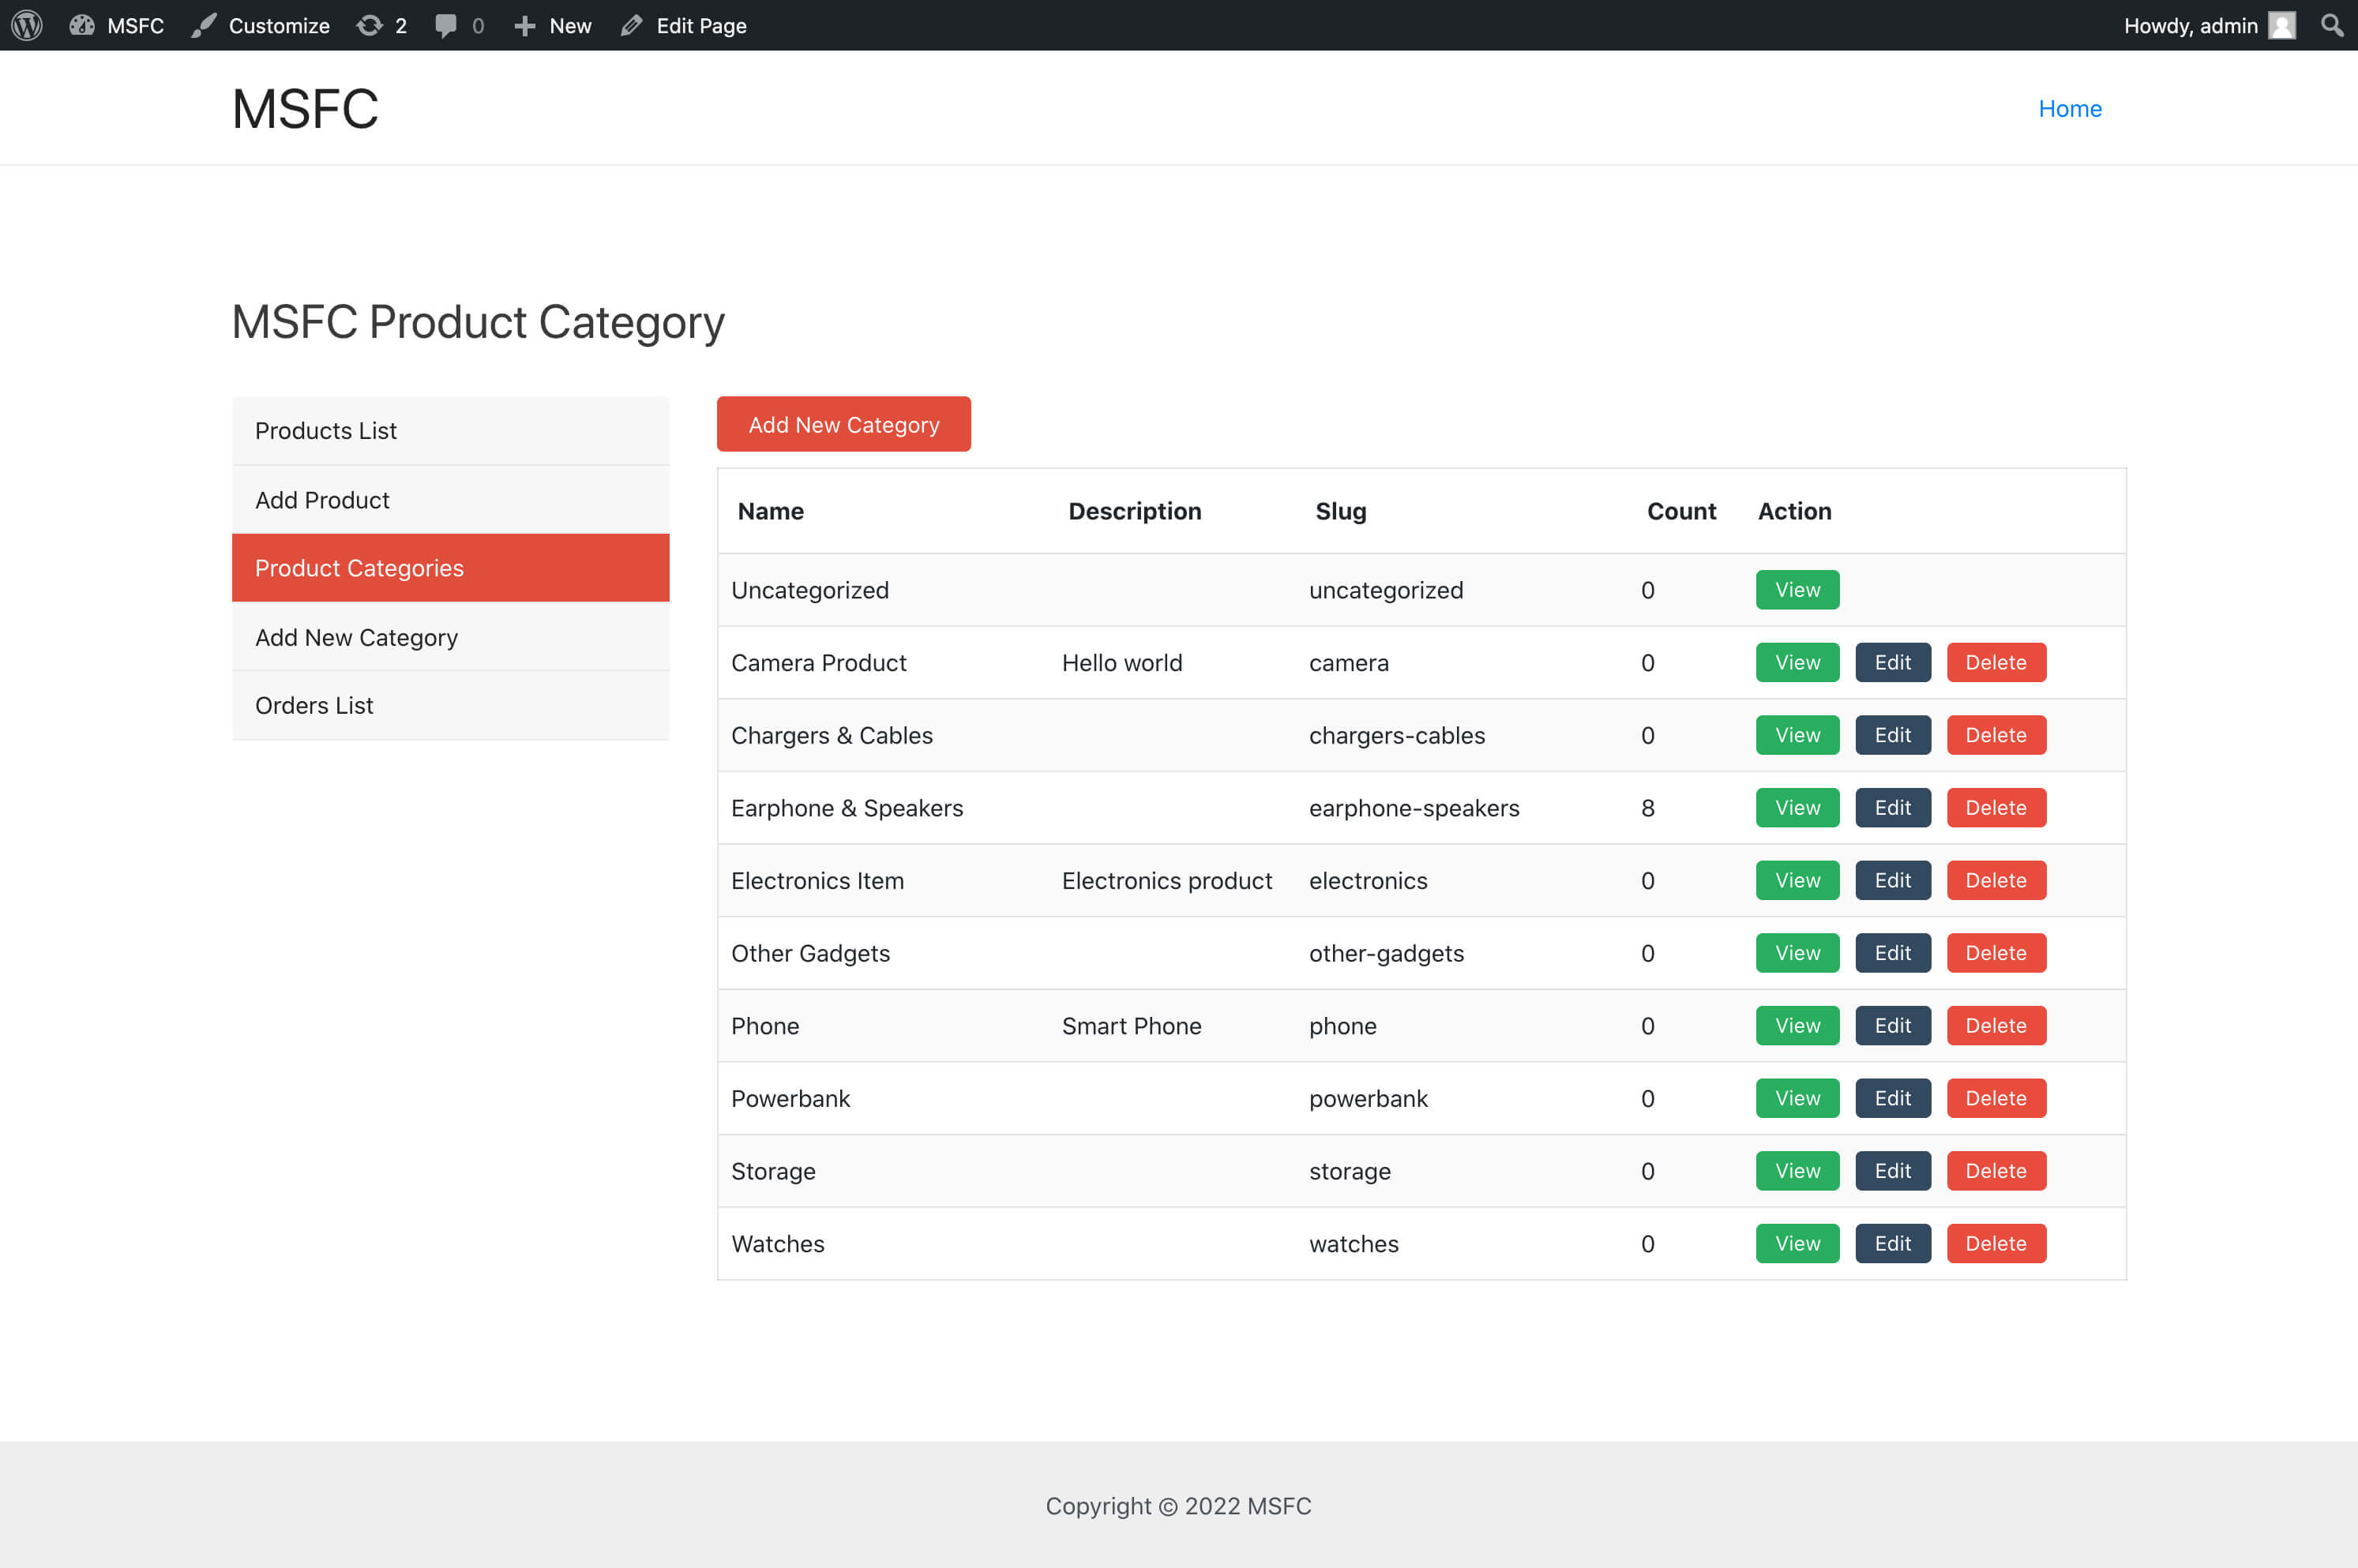Open the search magnifier icon
The image size is (2358, 1568).
pos(2331,25)
